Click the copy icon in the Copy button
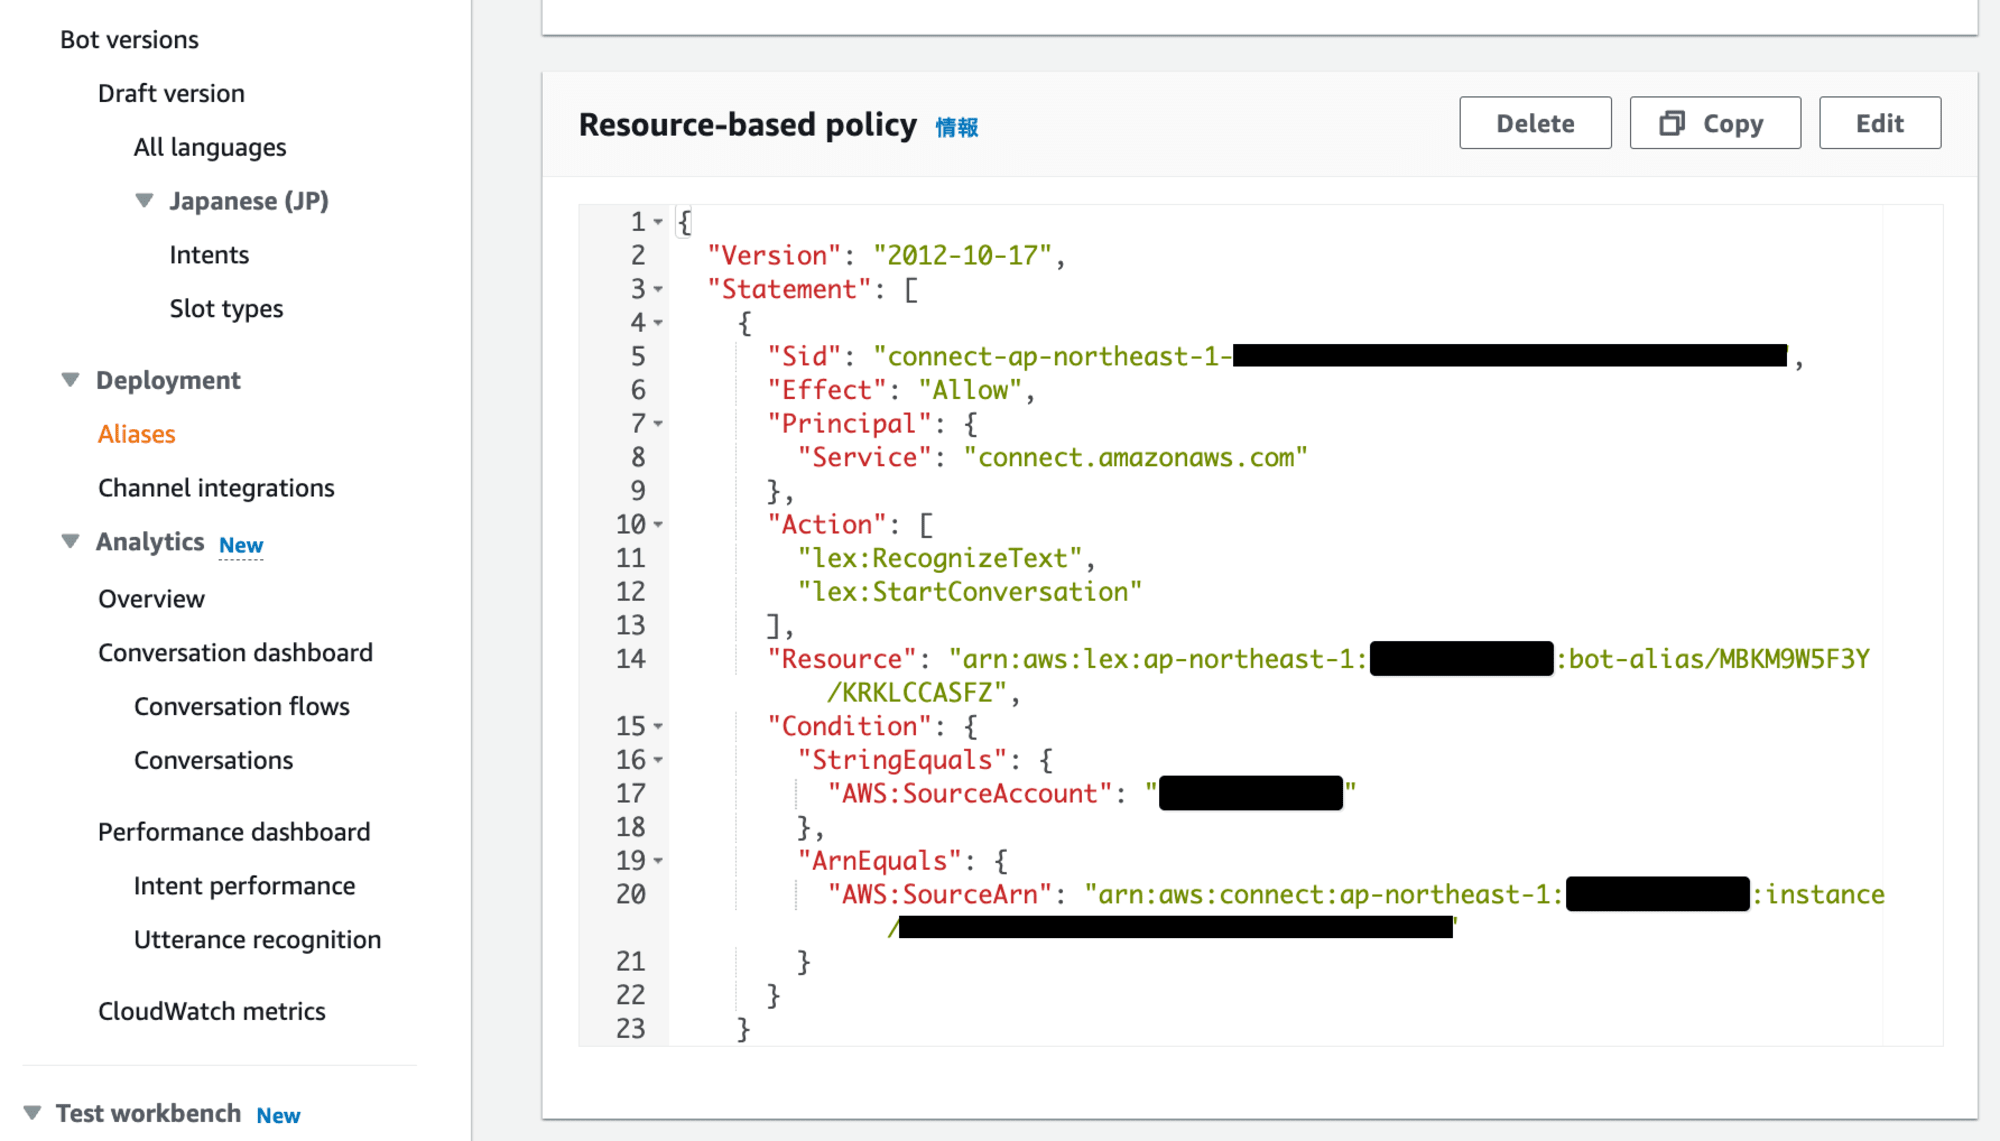 pos(1672,123)
